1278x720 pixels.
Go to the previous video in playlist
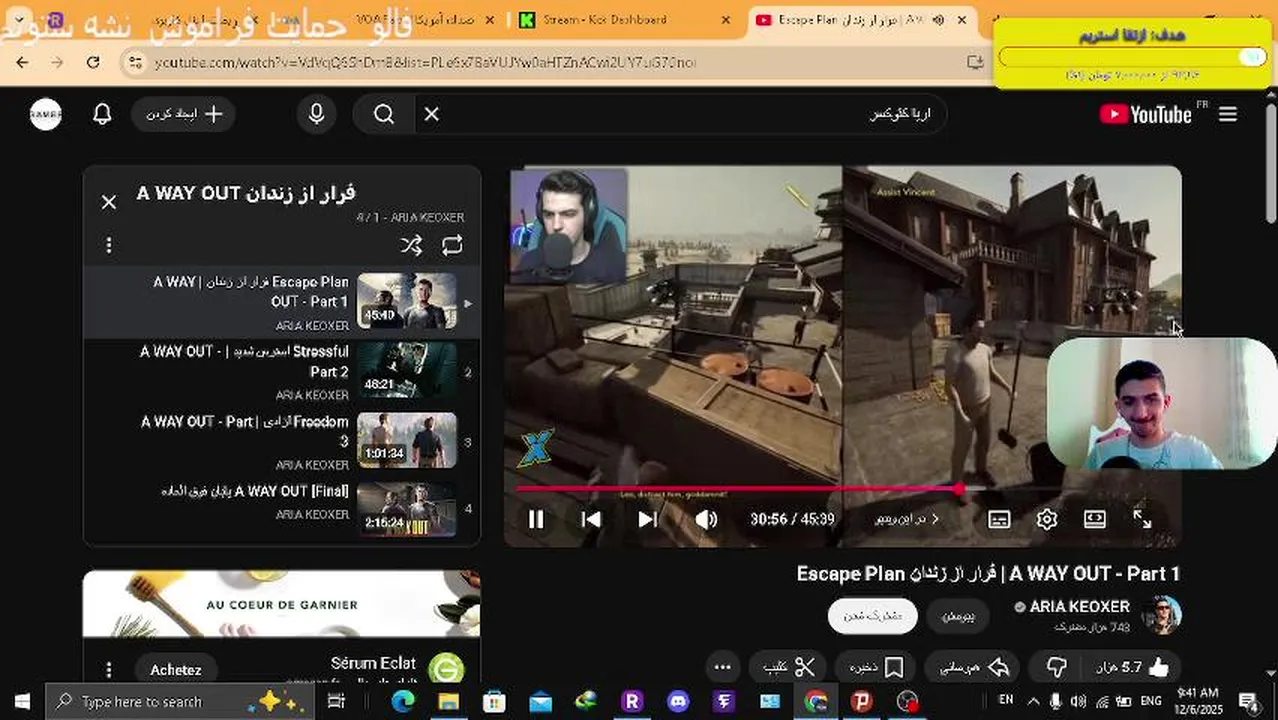(591, 519)
